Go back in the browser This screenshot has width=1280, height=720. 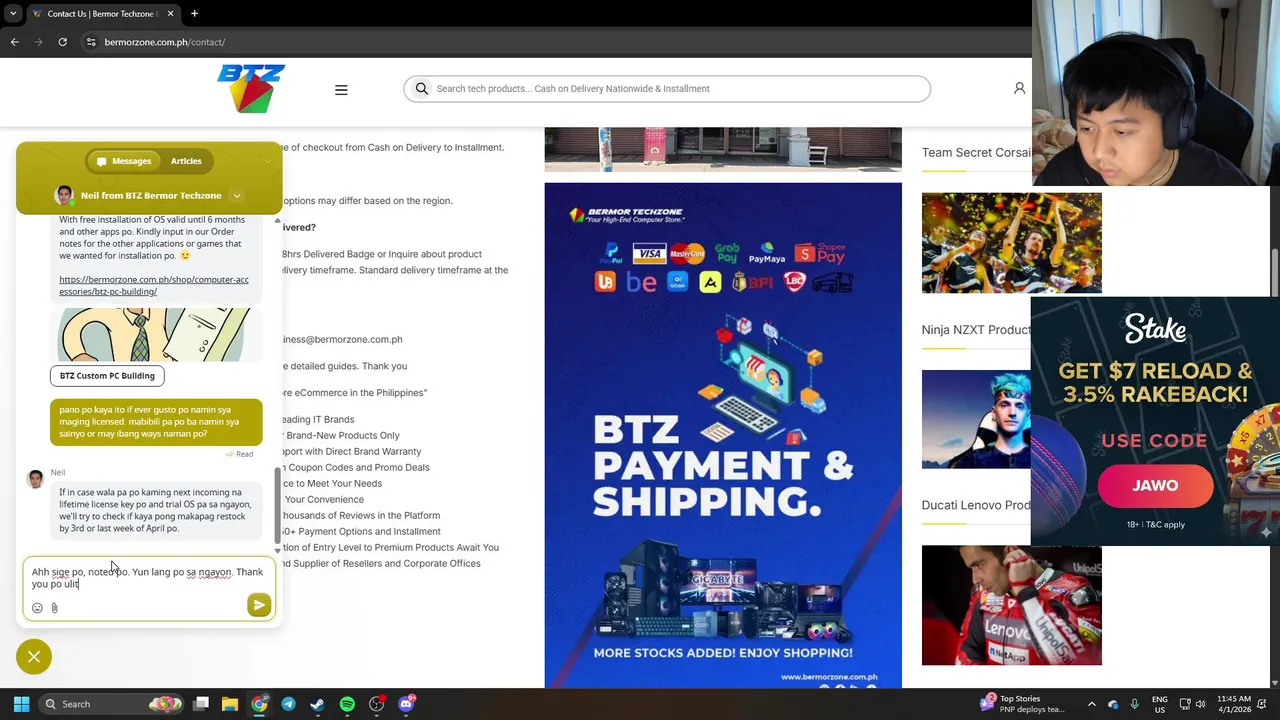click(x=14, y=42)
